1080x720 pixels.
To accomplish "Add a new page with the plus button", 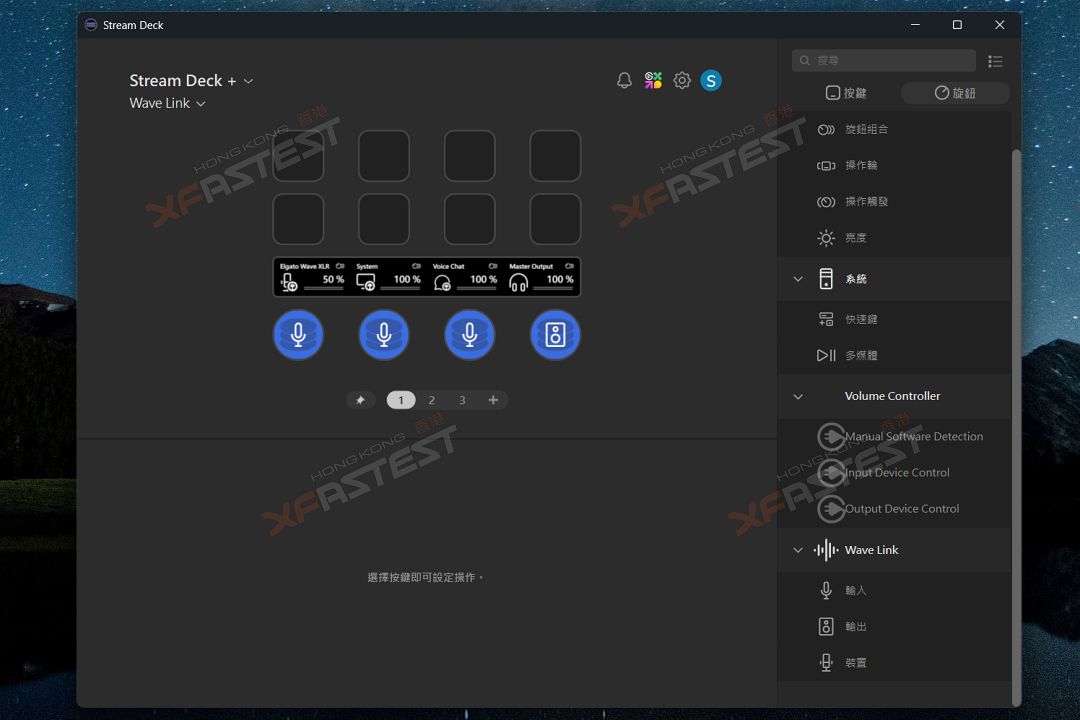I will point(493,400).
